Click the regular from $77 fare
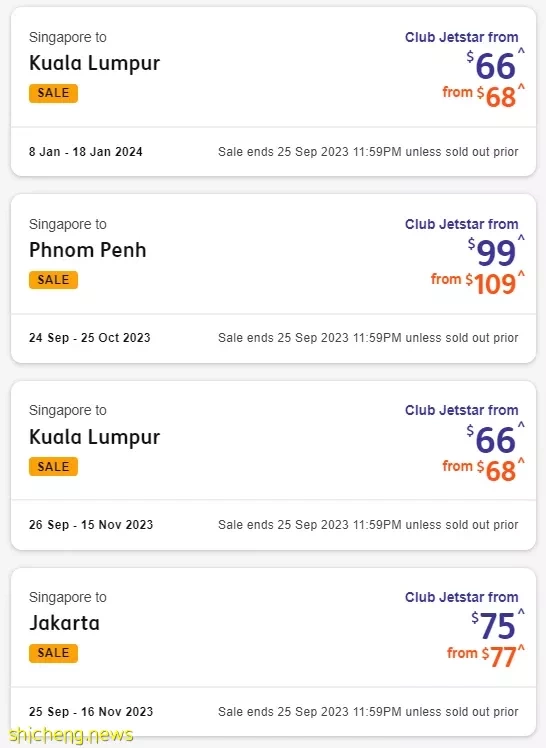546x748 pixels. 482,656
